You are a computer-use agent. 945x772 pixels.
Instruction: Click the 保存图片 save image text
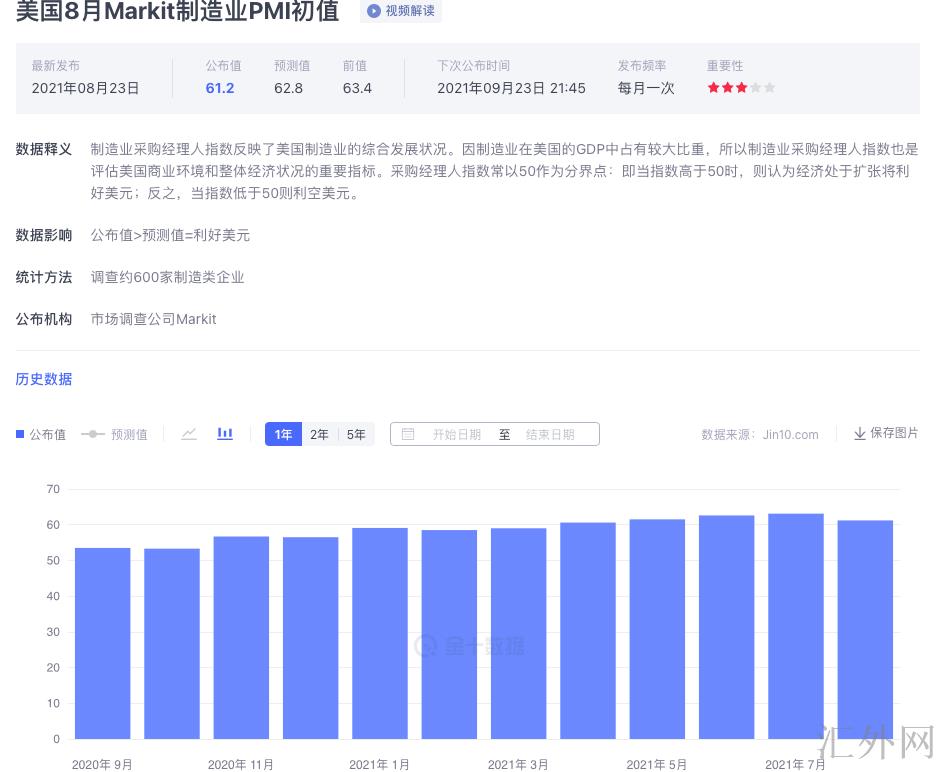pyautogui.click(x=894, y=433)
